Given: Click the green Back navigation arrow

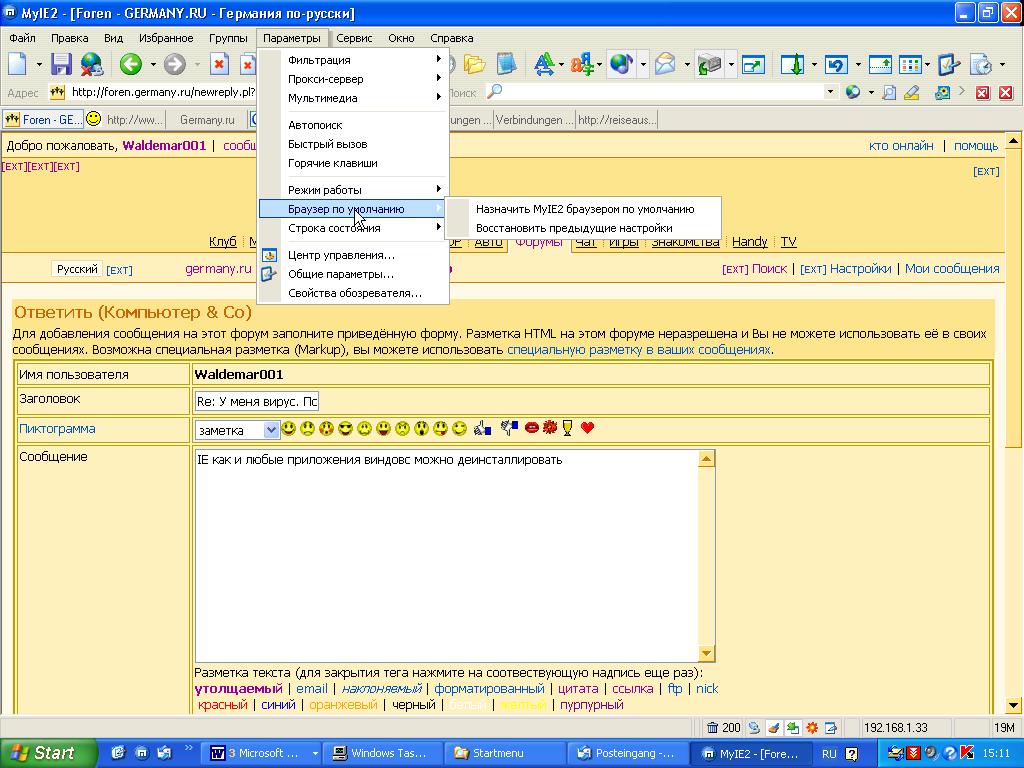Looking at the screenshot, I should tap(131, 64).
